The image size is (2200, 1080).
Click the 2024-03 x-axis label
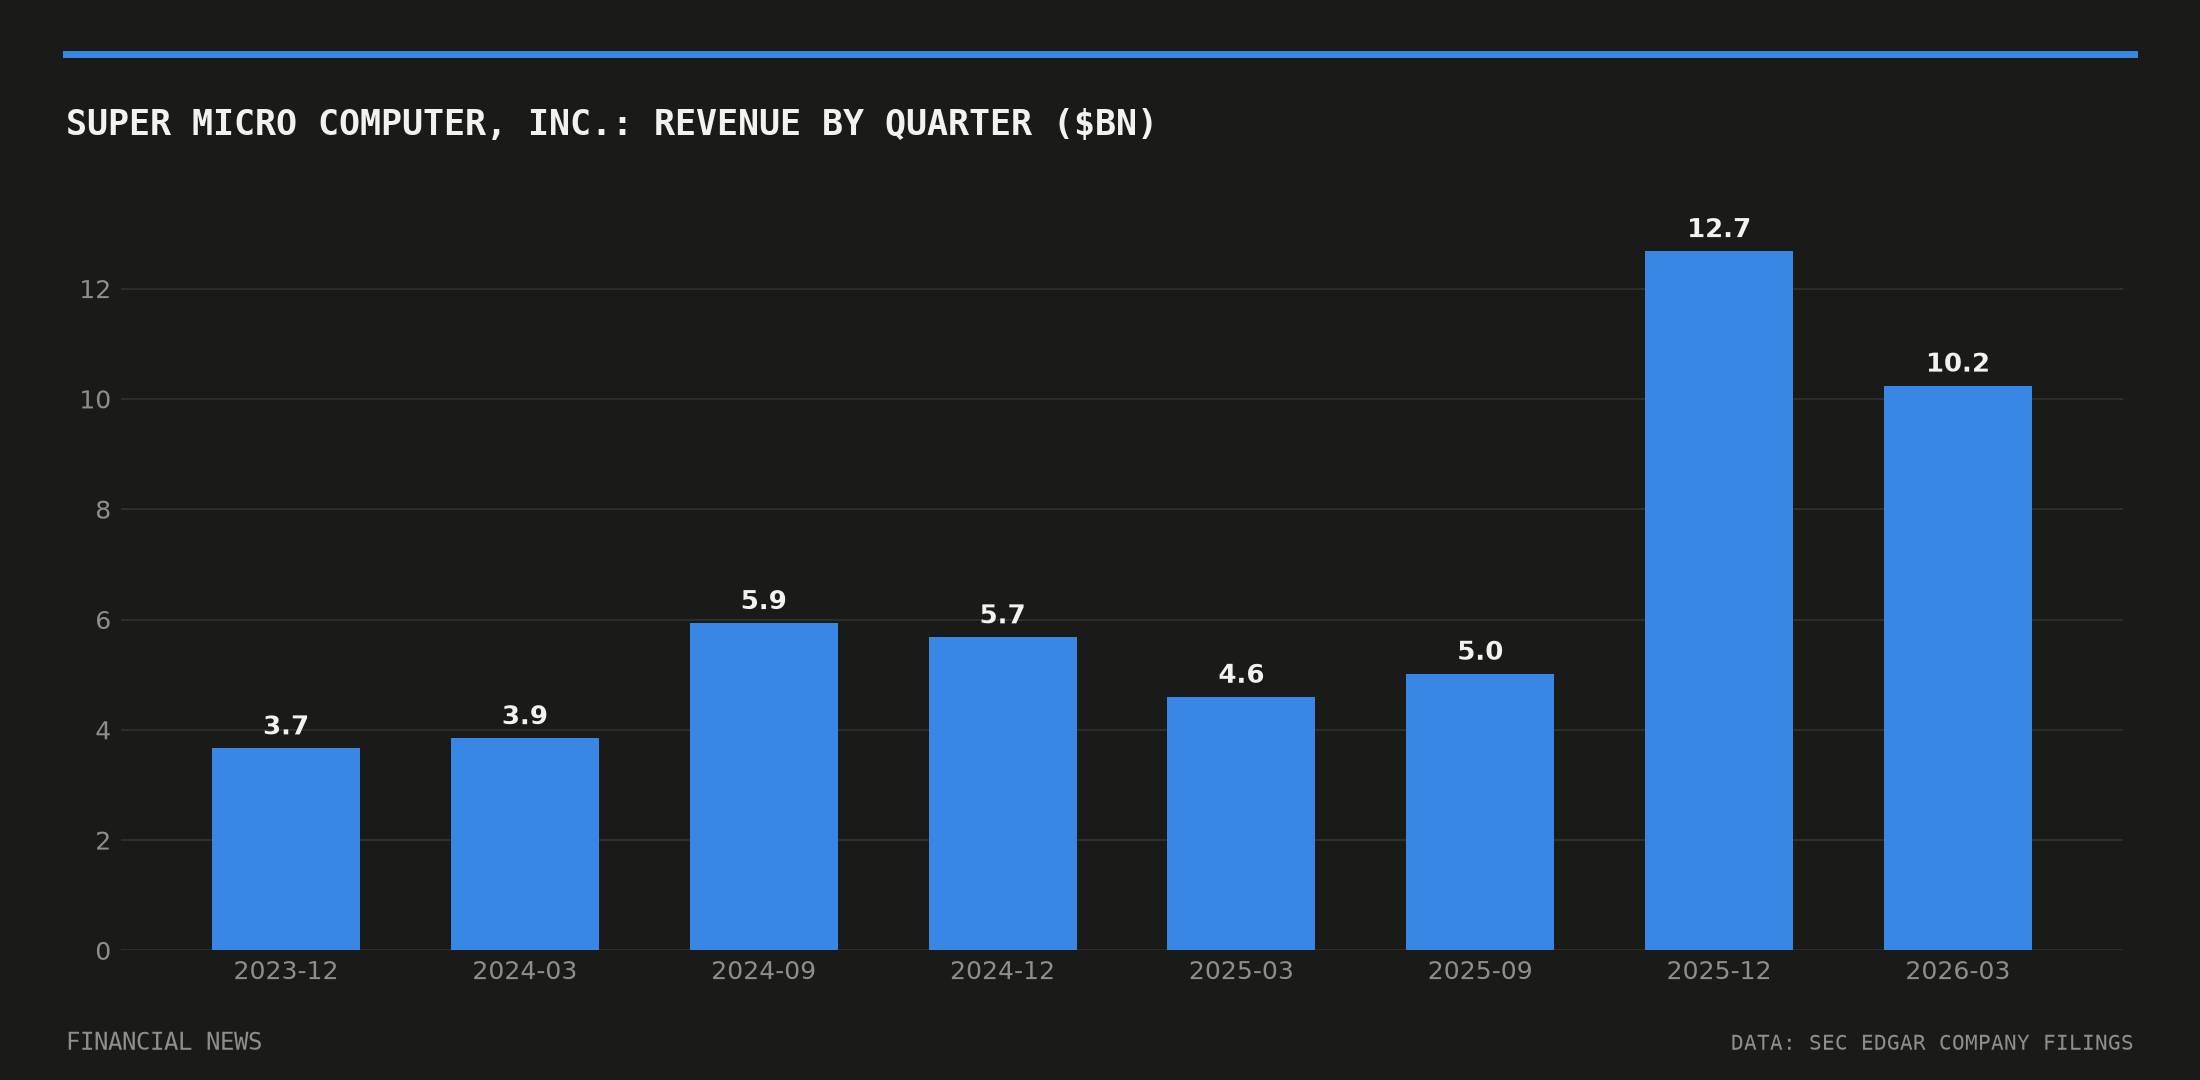pos(525,971)
